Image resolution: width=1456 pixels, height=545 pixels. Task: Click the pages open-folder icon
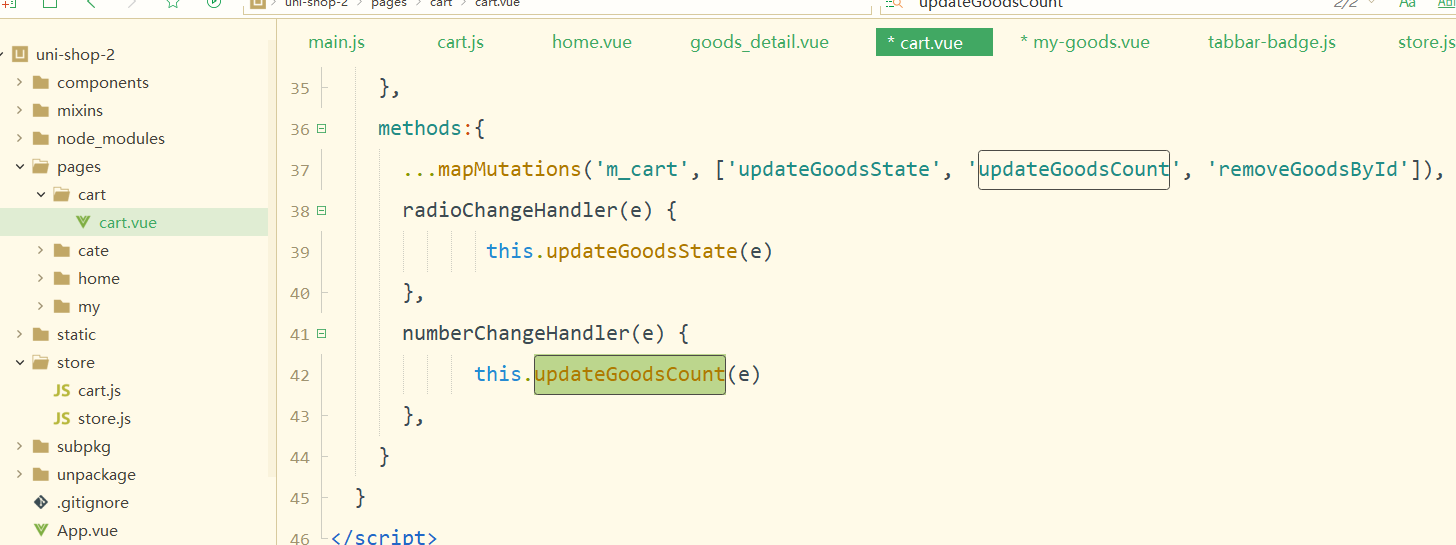(40, 167)
